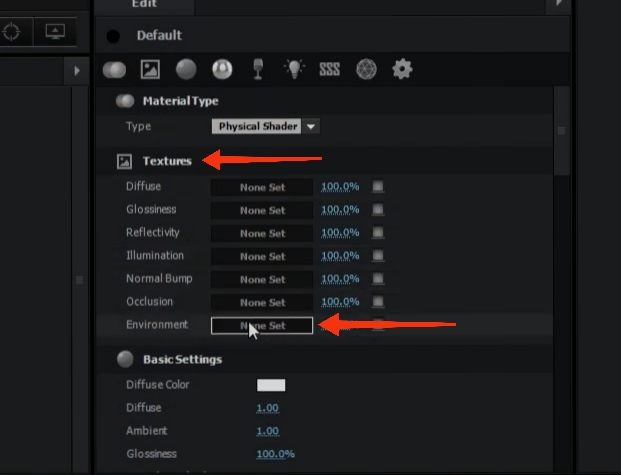
Task: Click the gear settings icon
Action: pyautogui.click(x=402, y=70)
